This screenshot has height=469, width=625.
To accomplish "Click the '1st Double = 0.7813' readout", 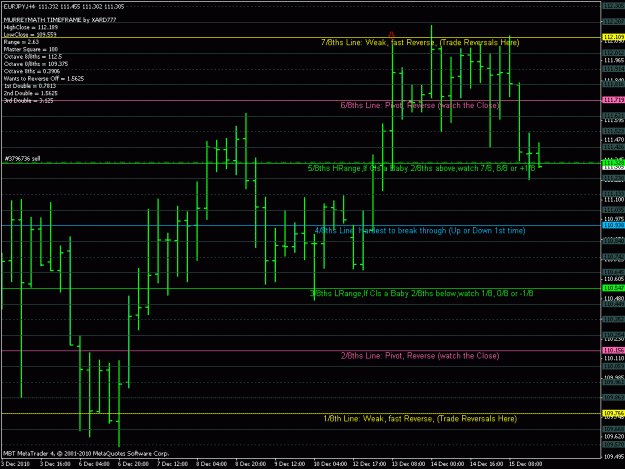I will click(x=30, y=86).
